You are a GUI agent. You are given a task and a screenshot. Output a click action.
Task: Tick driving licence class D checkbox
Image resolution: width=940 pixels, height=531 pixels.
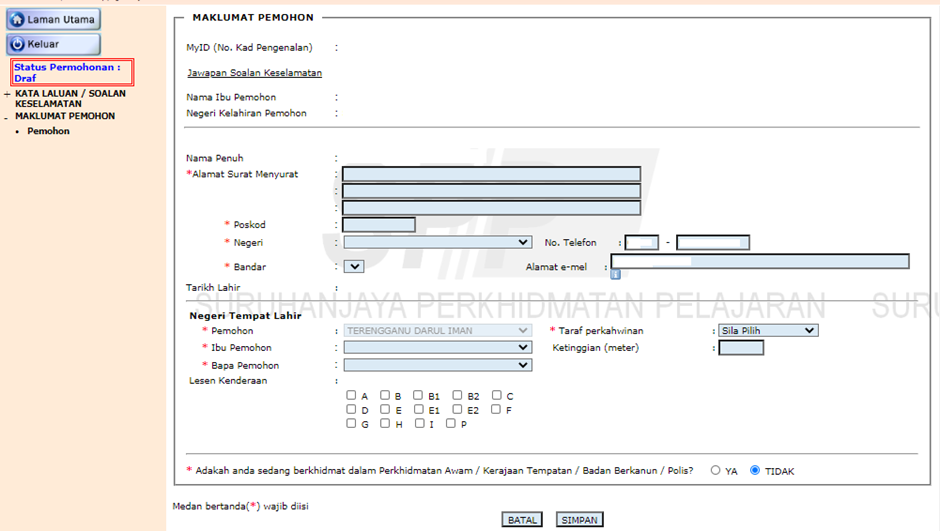351,409
